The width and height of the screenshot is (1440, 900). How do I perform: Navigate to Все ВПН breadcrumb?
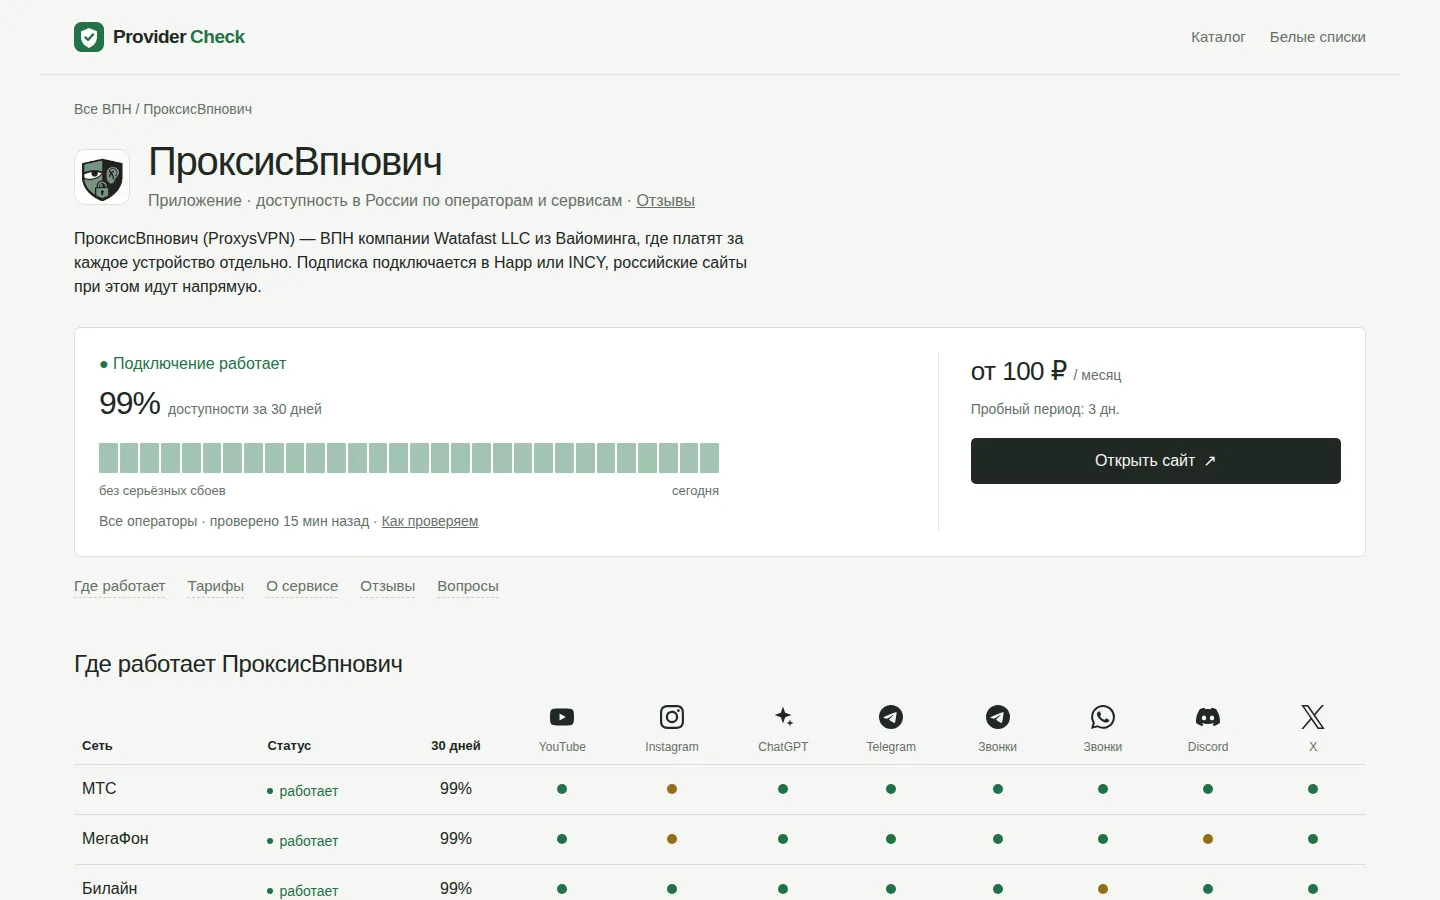[103, 109]
